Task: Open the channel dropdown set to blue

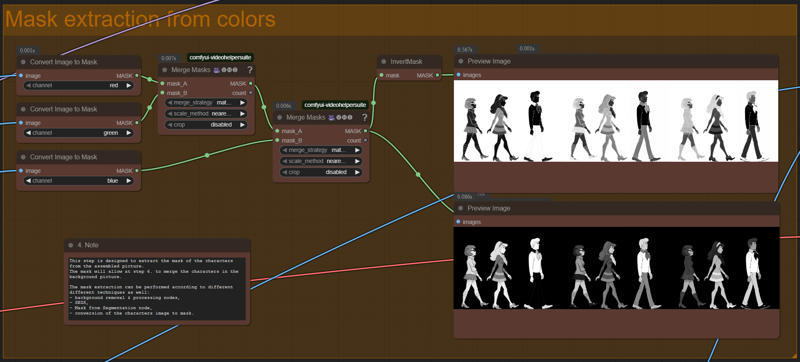Action: 79,180
